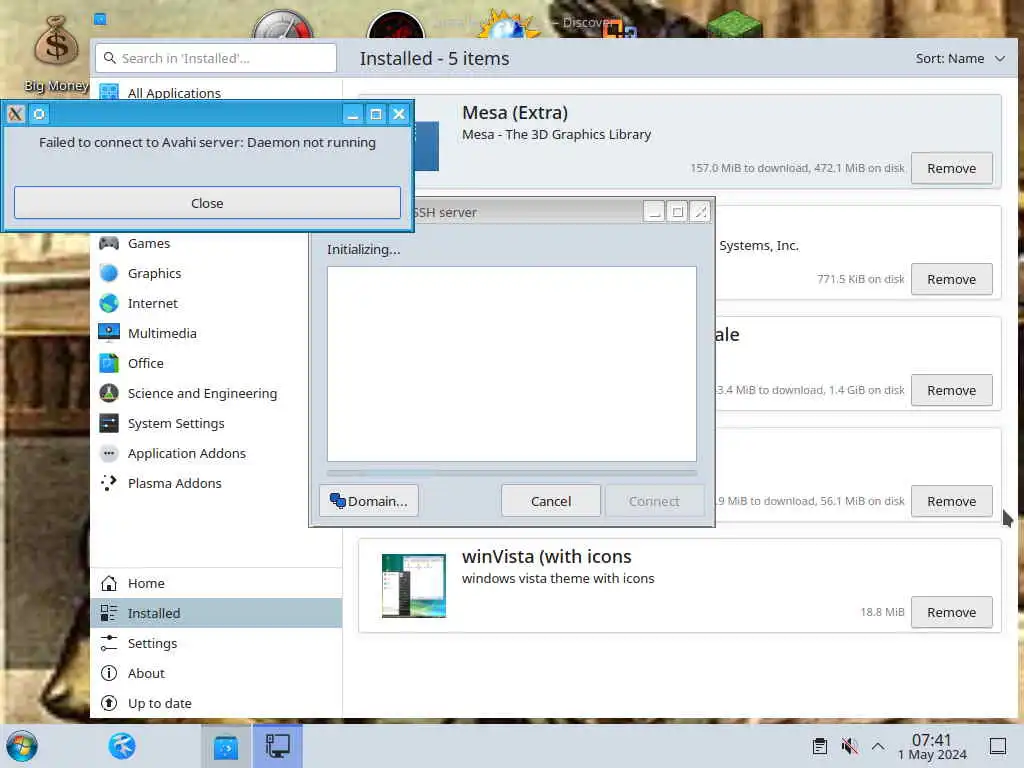Viewport: 1024px width, 768px height.
Task: Open winVista (with icons title
Action: point(547,556)
